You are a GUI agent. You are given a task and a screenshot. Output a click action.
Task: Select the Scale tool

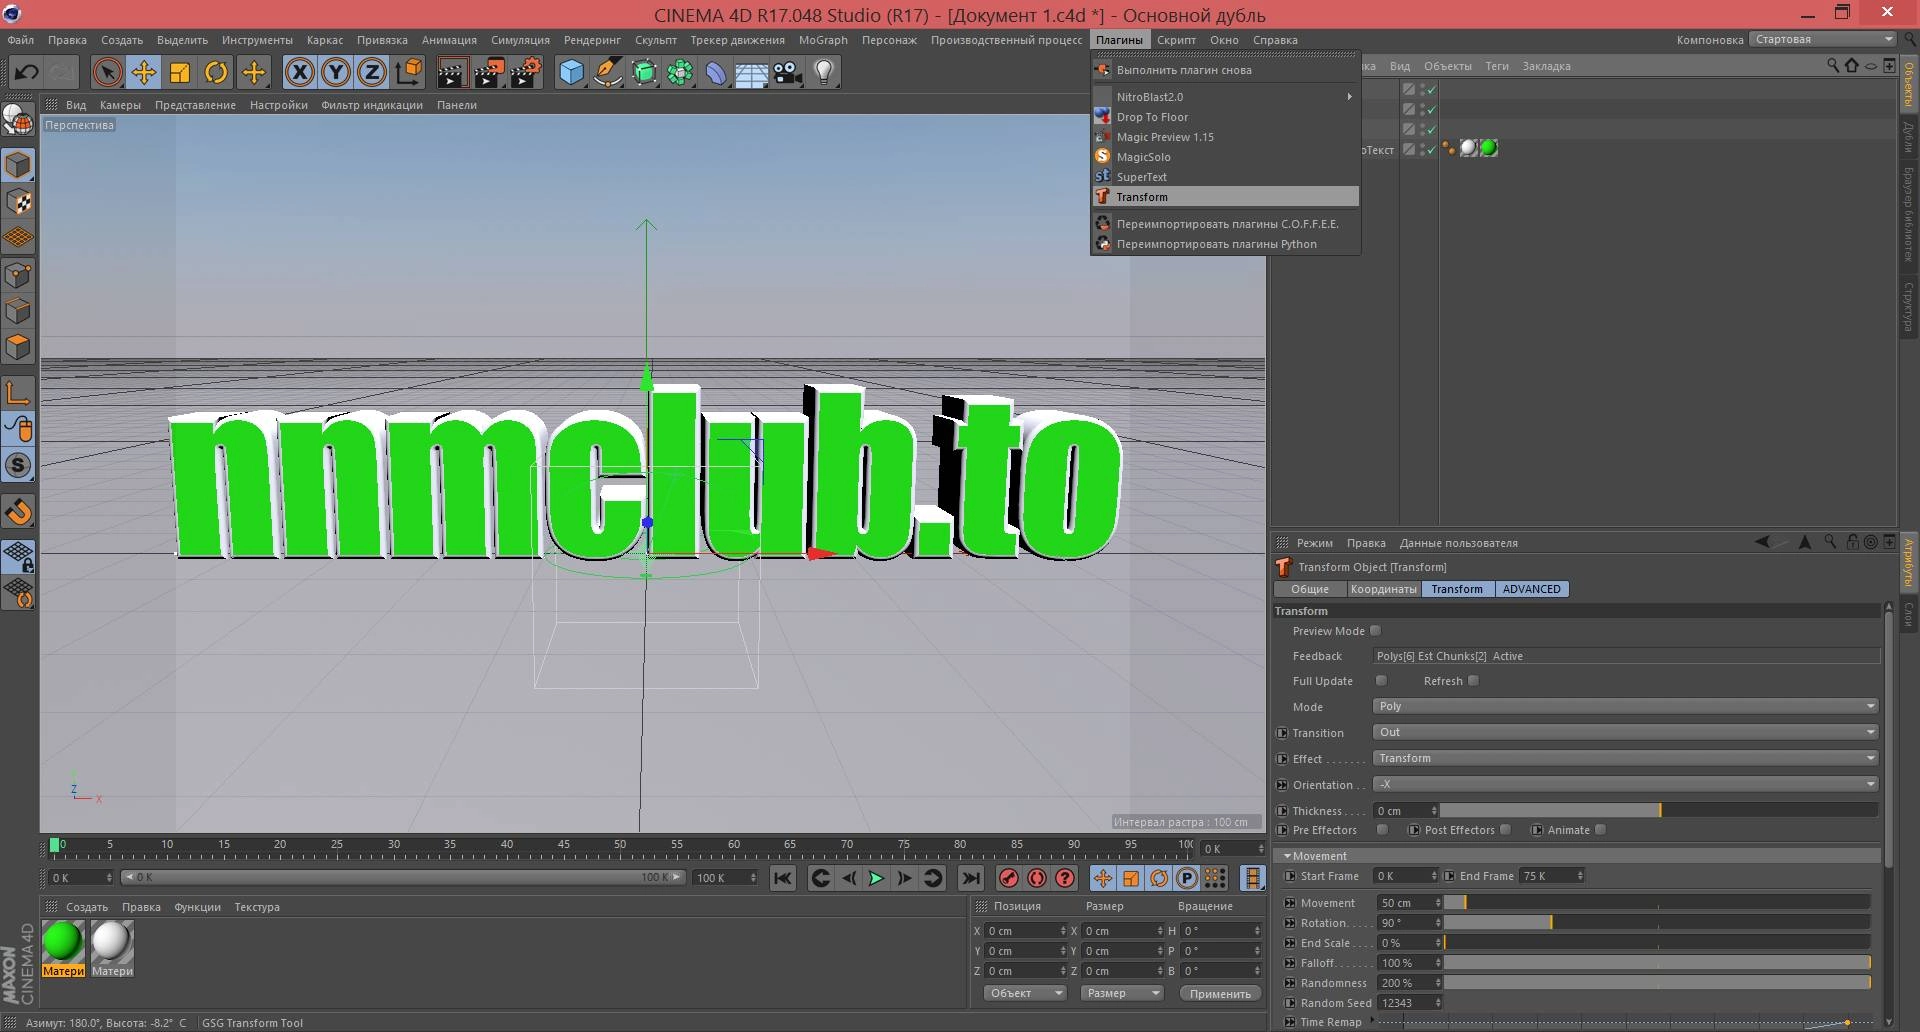click(x=180, y=72)
